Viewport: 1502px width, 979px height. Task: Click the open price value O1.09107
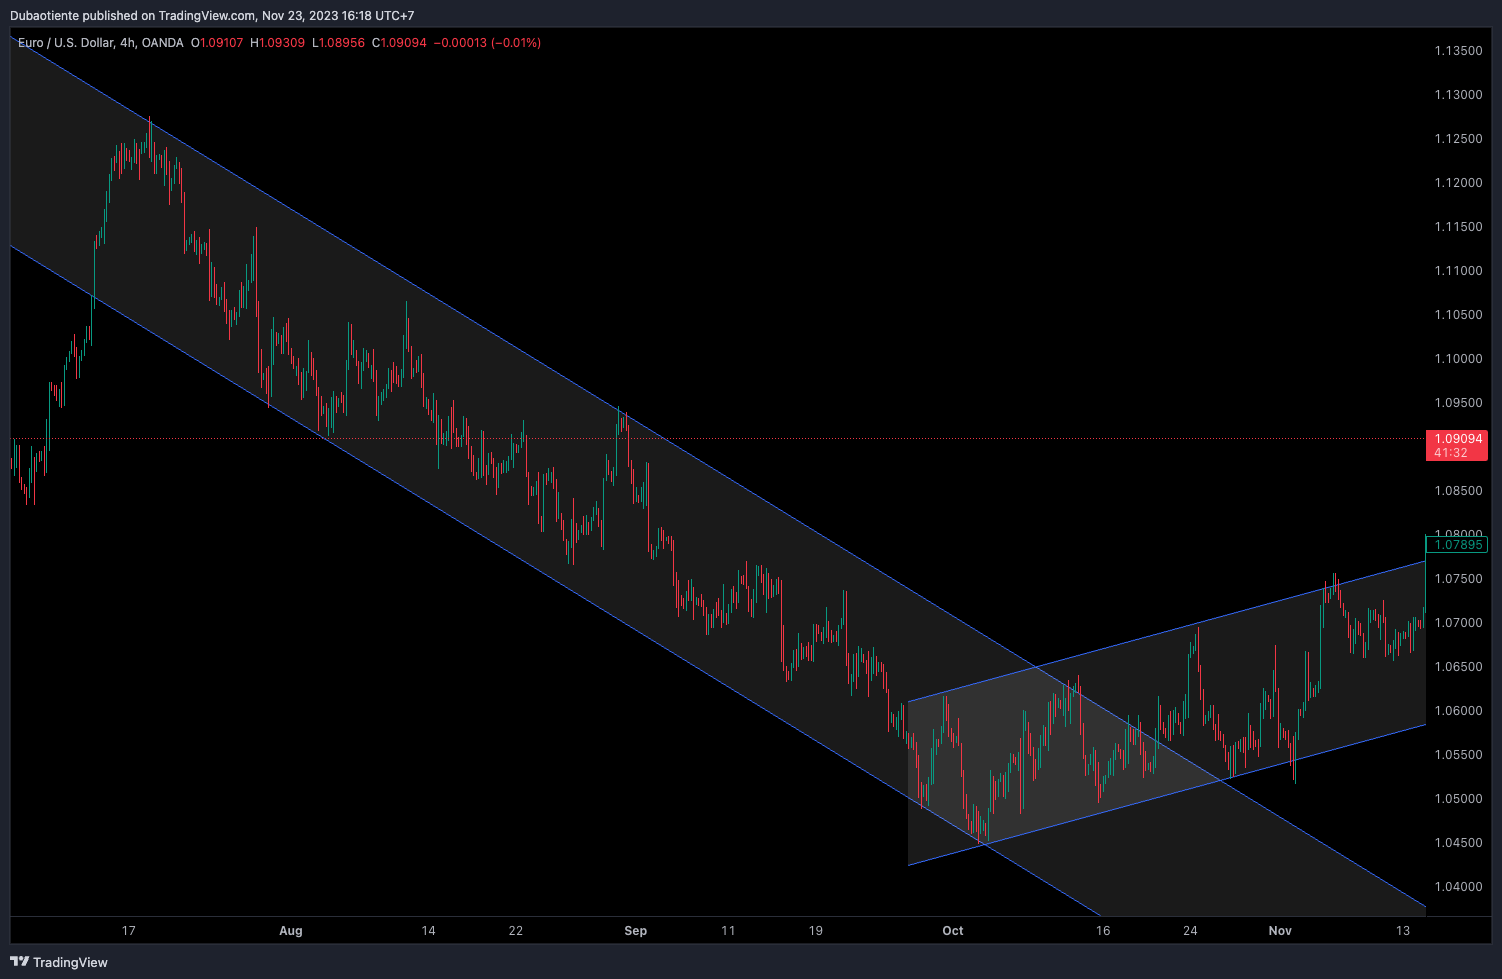tap(217, 43)
